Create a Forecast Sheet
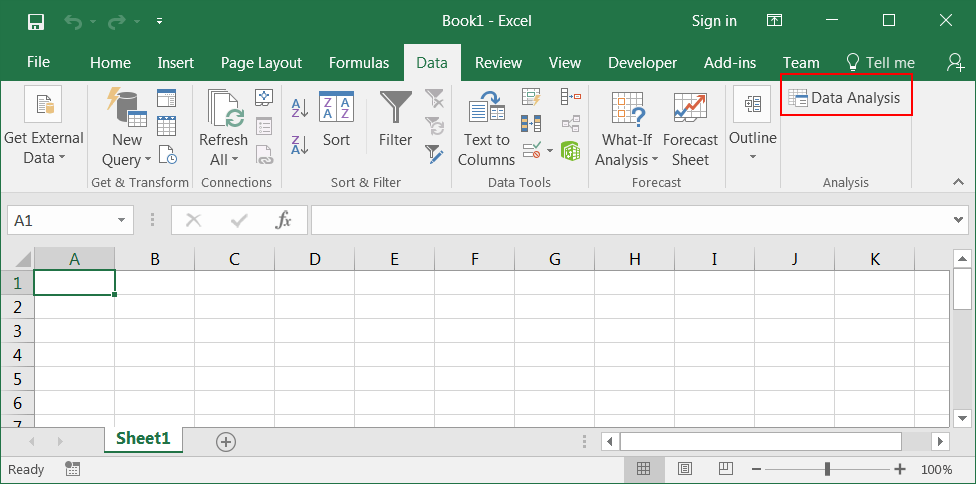 pyautogui.click(x=690, y=129)
